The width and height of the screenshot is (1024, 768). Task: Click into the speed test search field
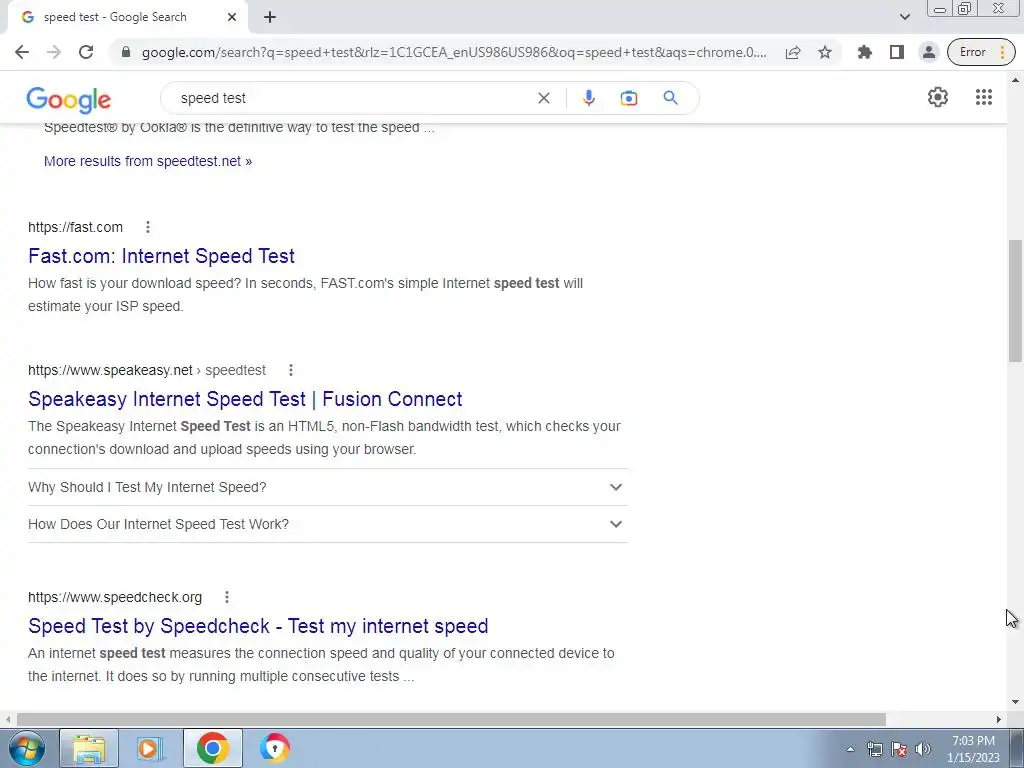coord(353,98)
